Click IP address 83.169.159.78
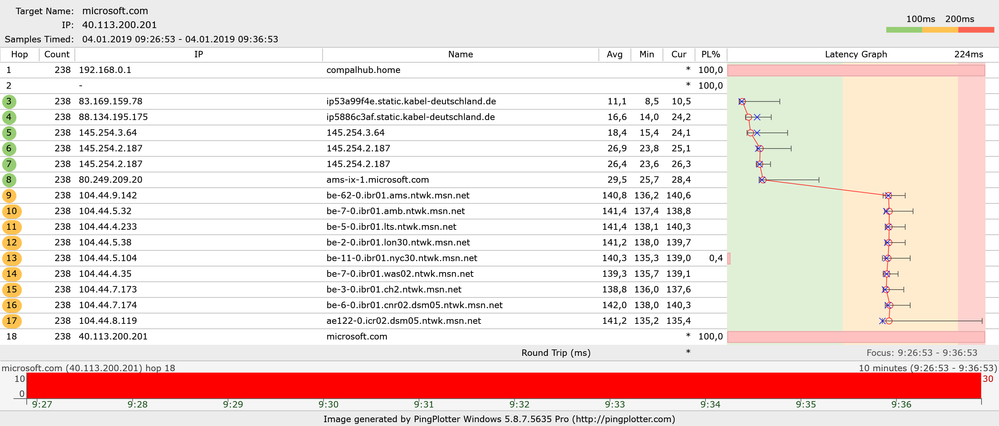 click(x=110, y=101)
